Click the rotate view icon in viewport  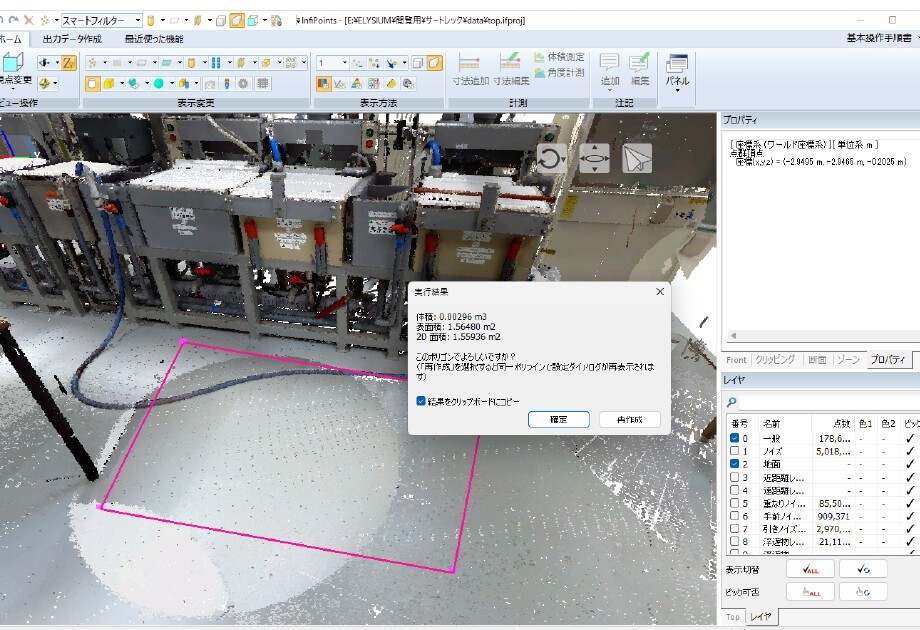[x=551, y=158]
